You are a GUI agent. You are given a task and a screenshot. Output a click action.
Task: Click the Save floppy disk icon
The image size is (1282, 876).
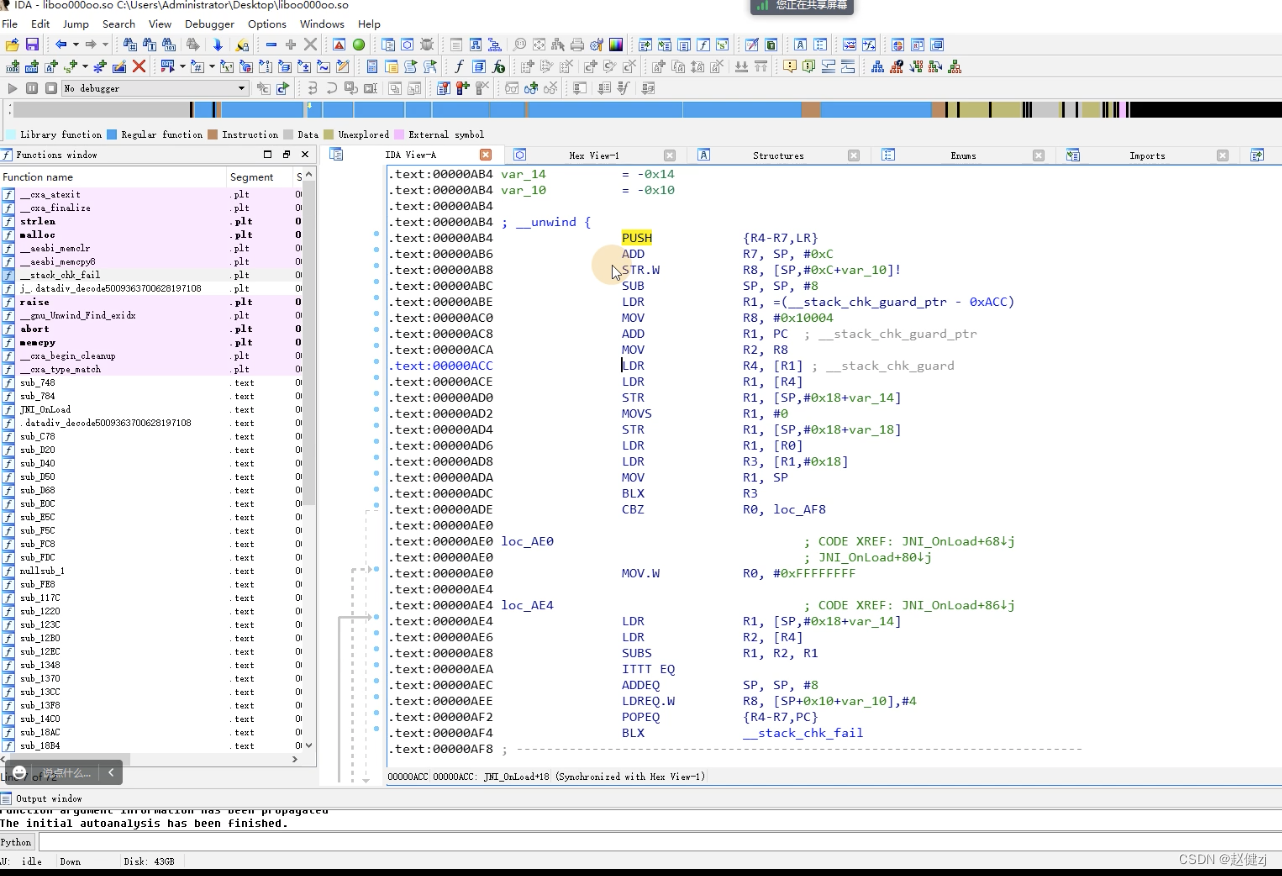tap(32, 45)
